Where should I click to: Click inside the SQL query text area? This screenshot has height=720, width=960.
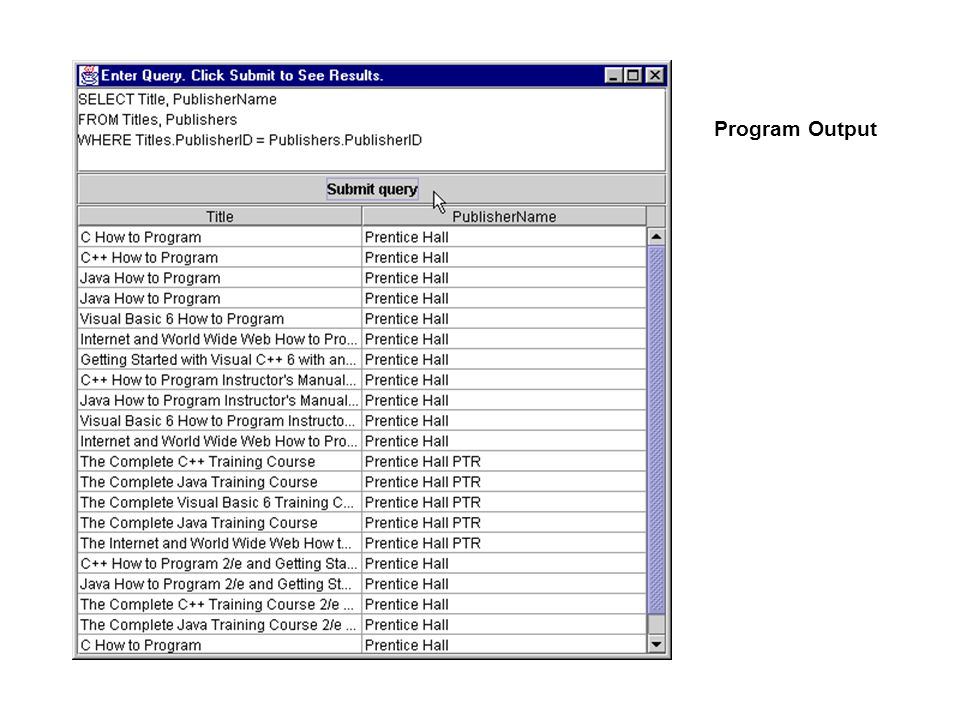click(371, 130)
